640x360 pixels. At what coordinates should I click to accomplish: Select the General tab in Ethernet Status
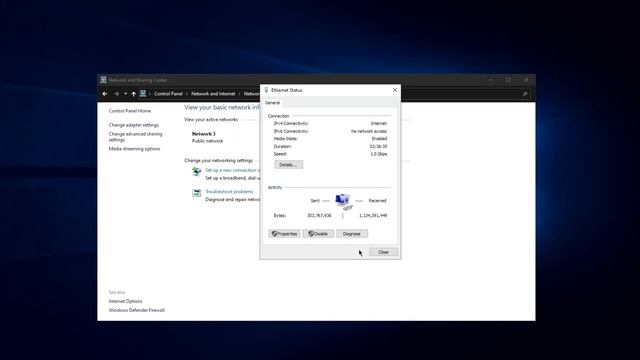273,103
